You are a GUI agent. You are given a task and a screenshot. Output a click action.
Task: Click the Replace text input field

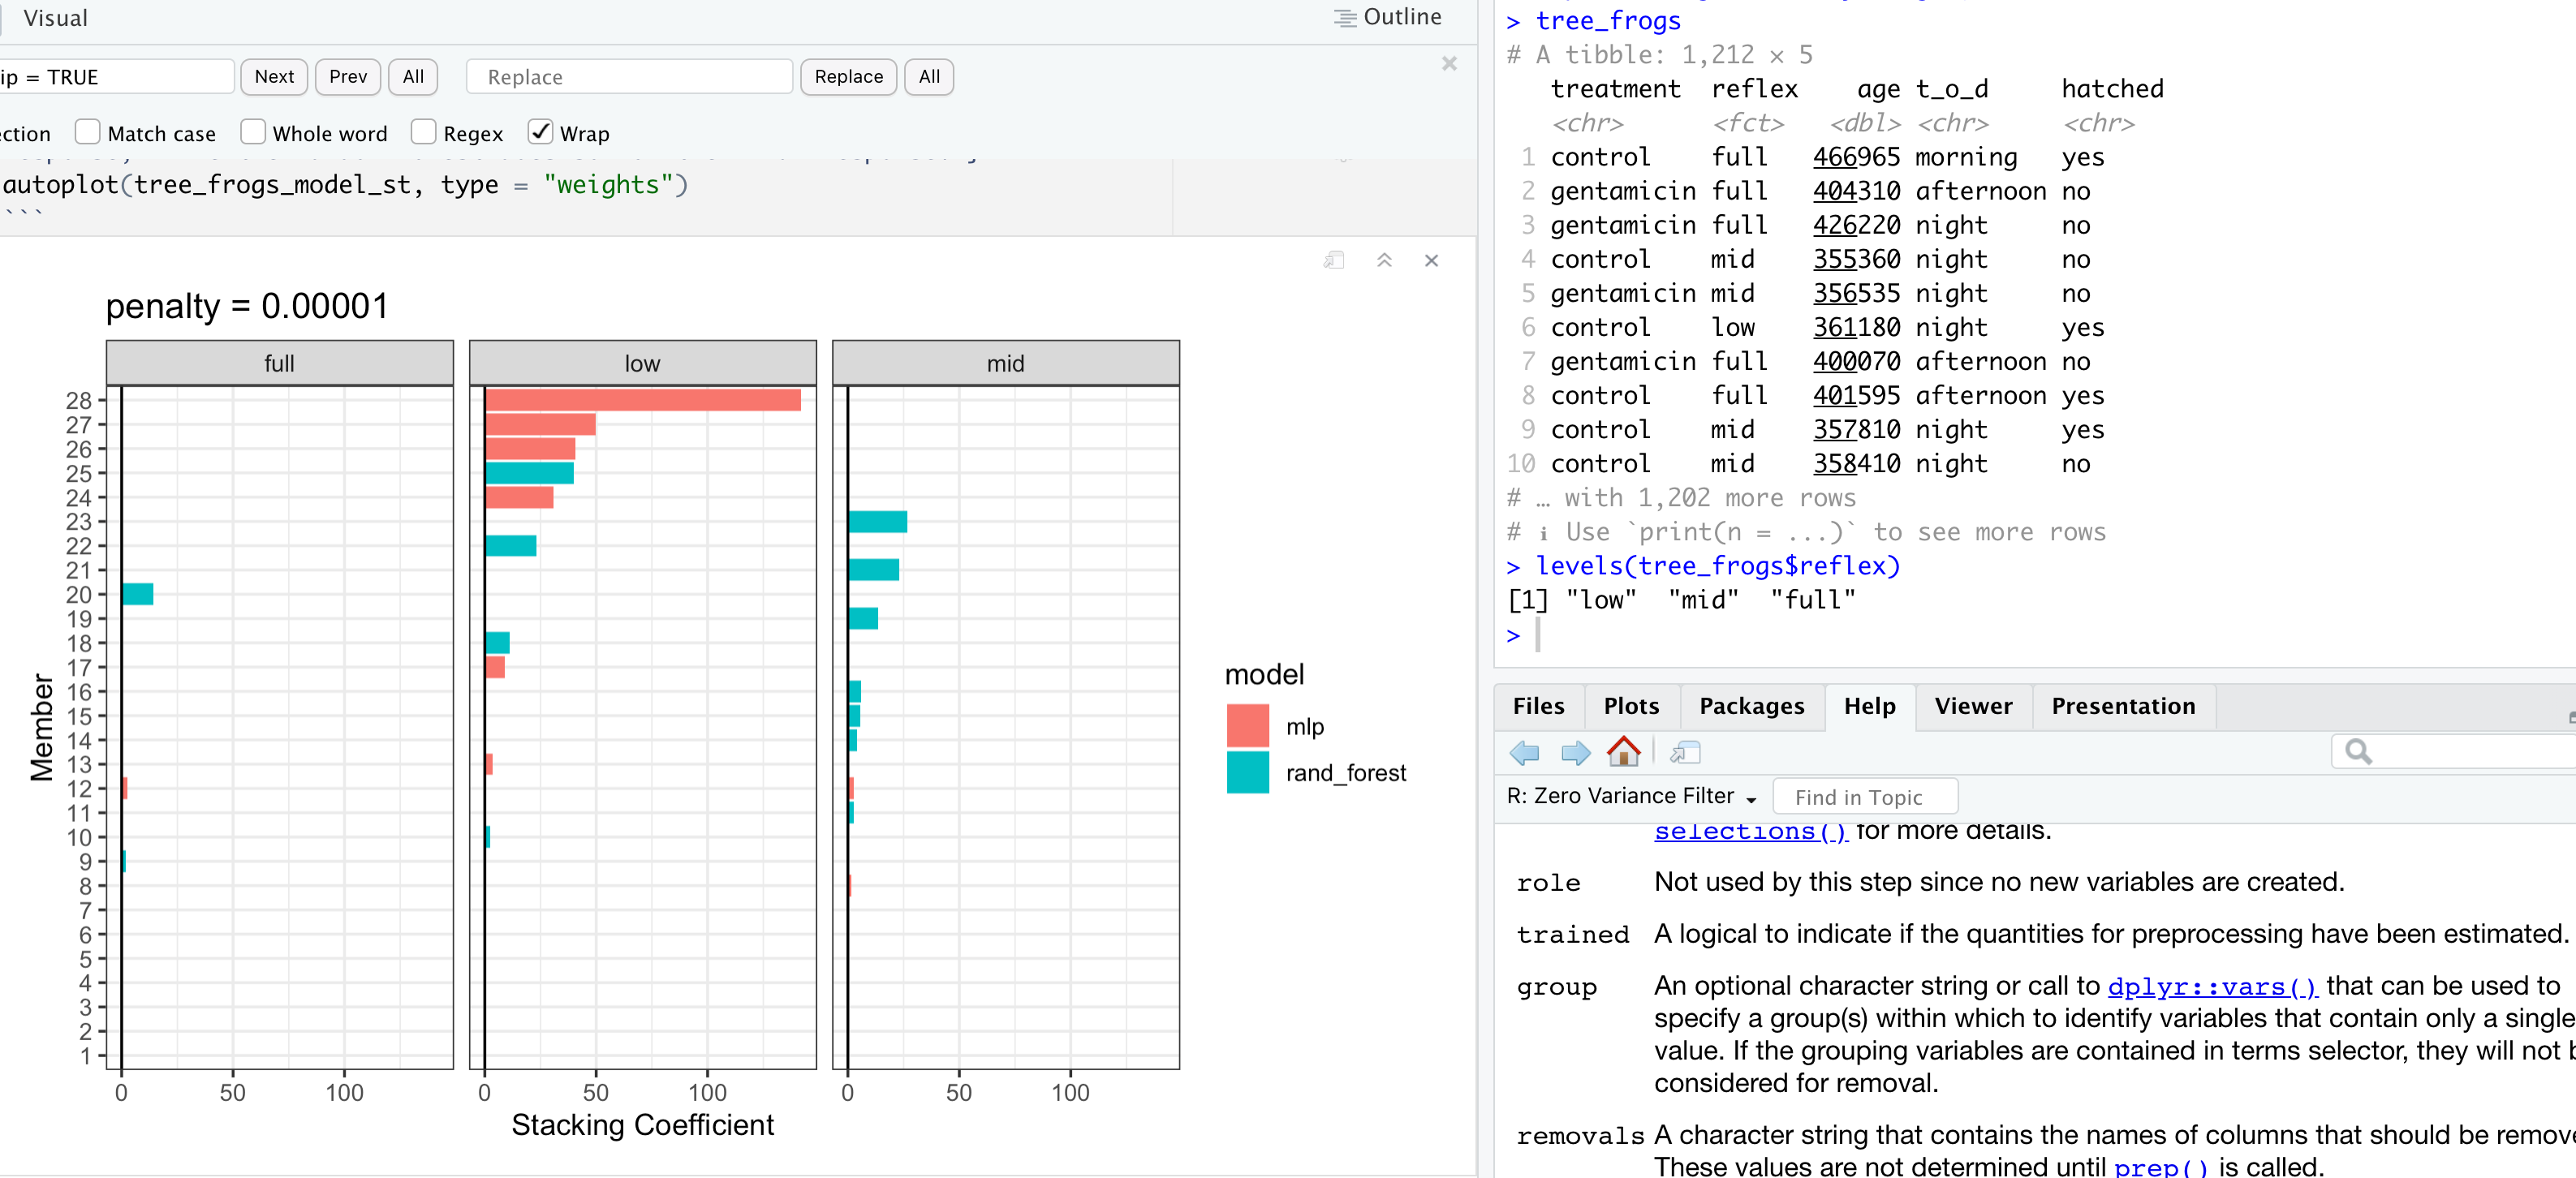click(x=630, y=77)
